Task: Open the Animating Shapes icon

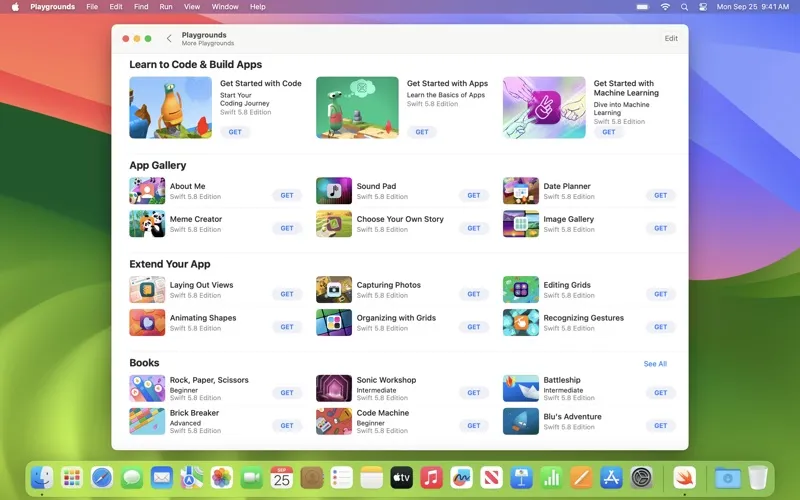Action: click(x=147, y=322)
